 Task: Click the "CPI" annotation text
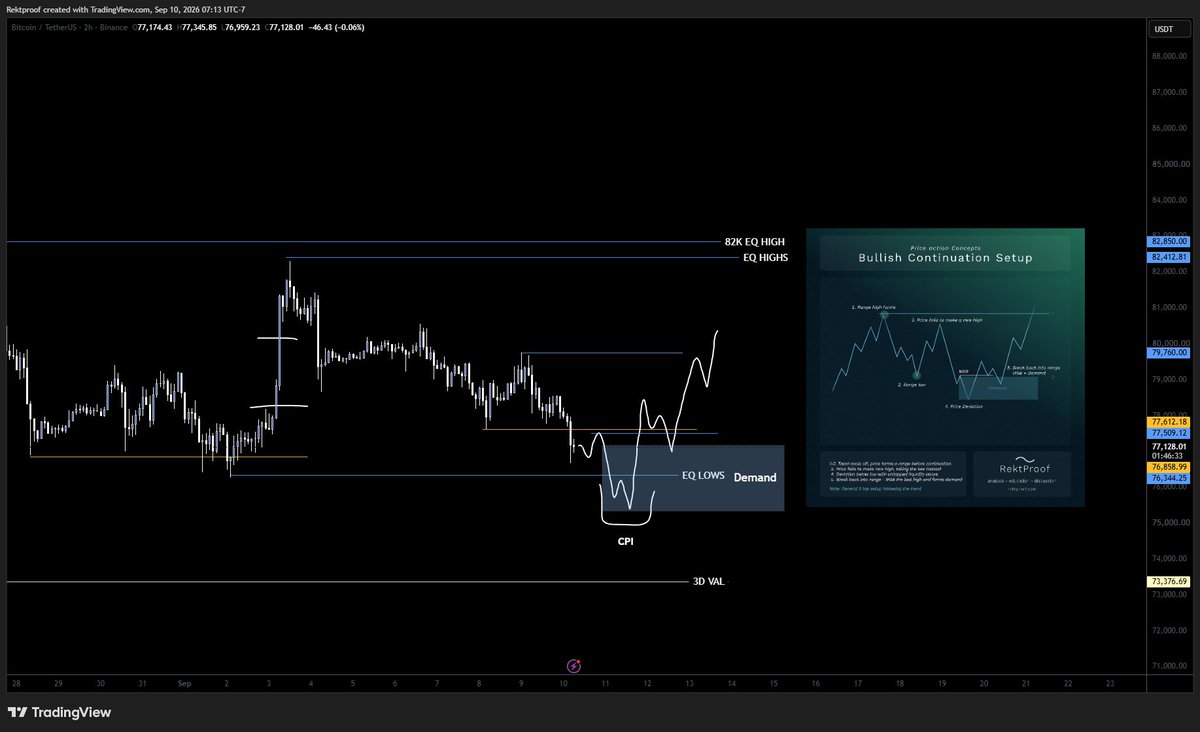tap(625, 541)
